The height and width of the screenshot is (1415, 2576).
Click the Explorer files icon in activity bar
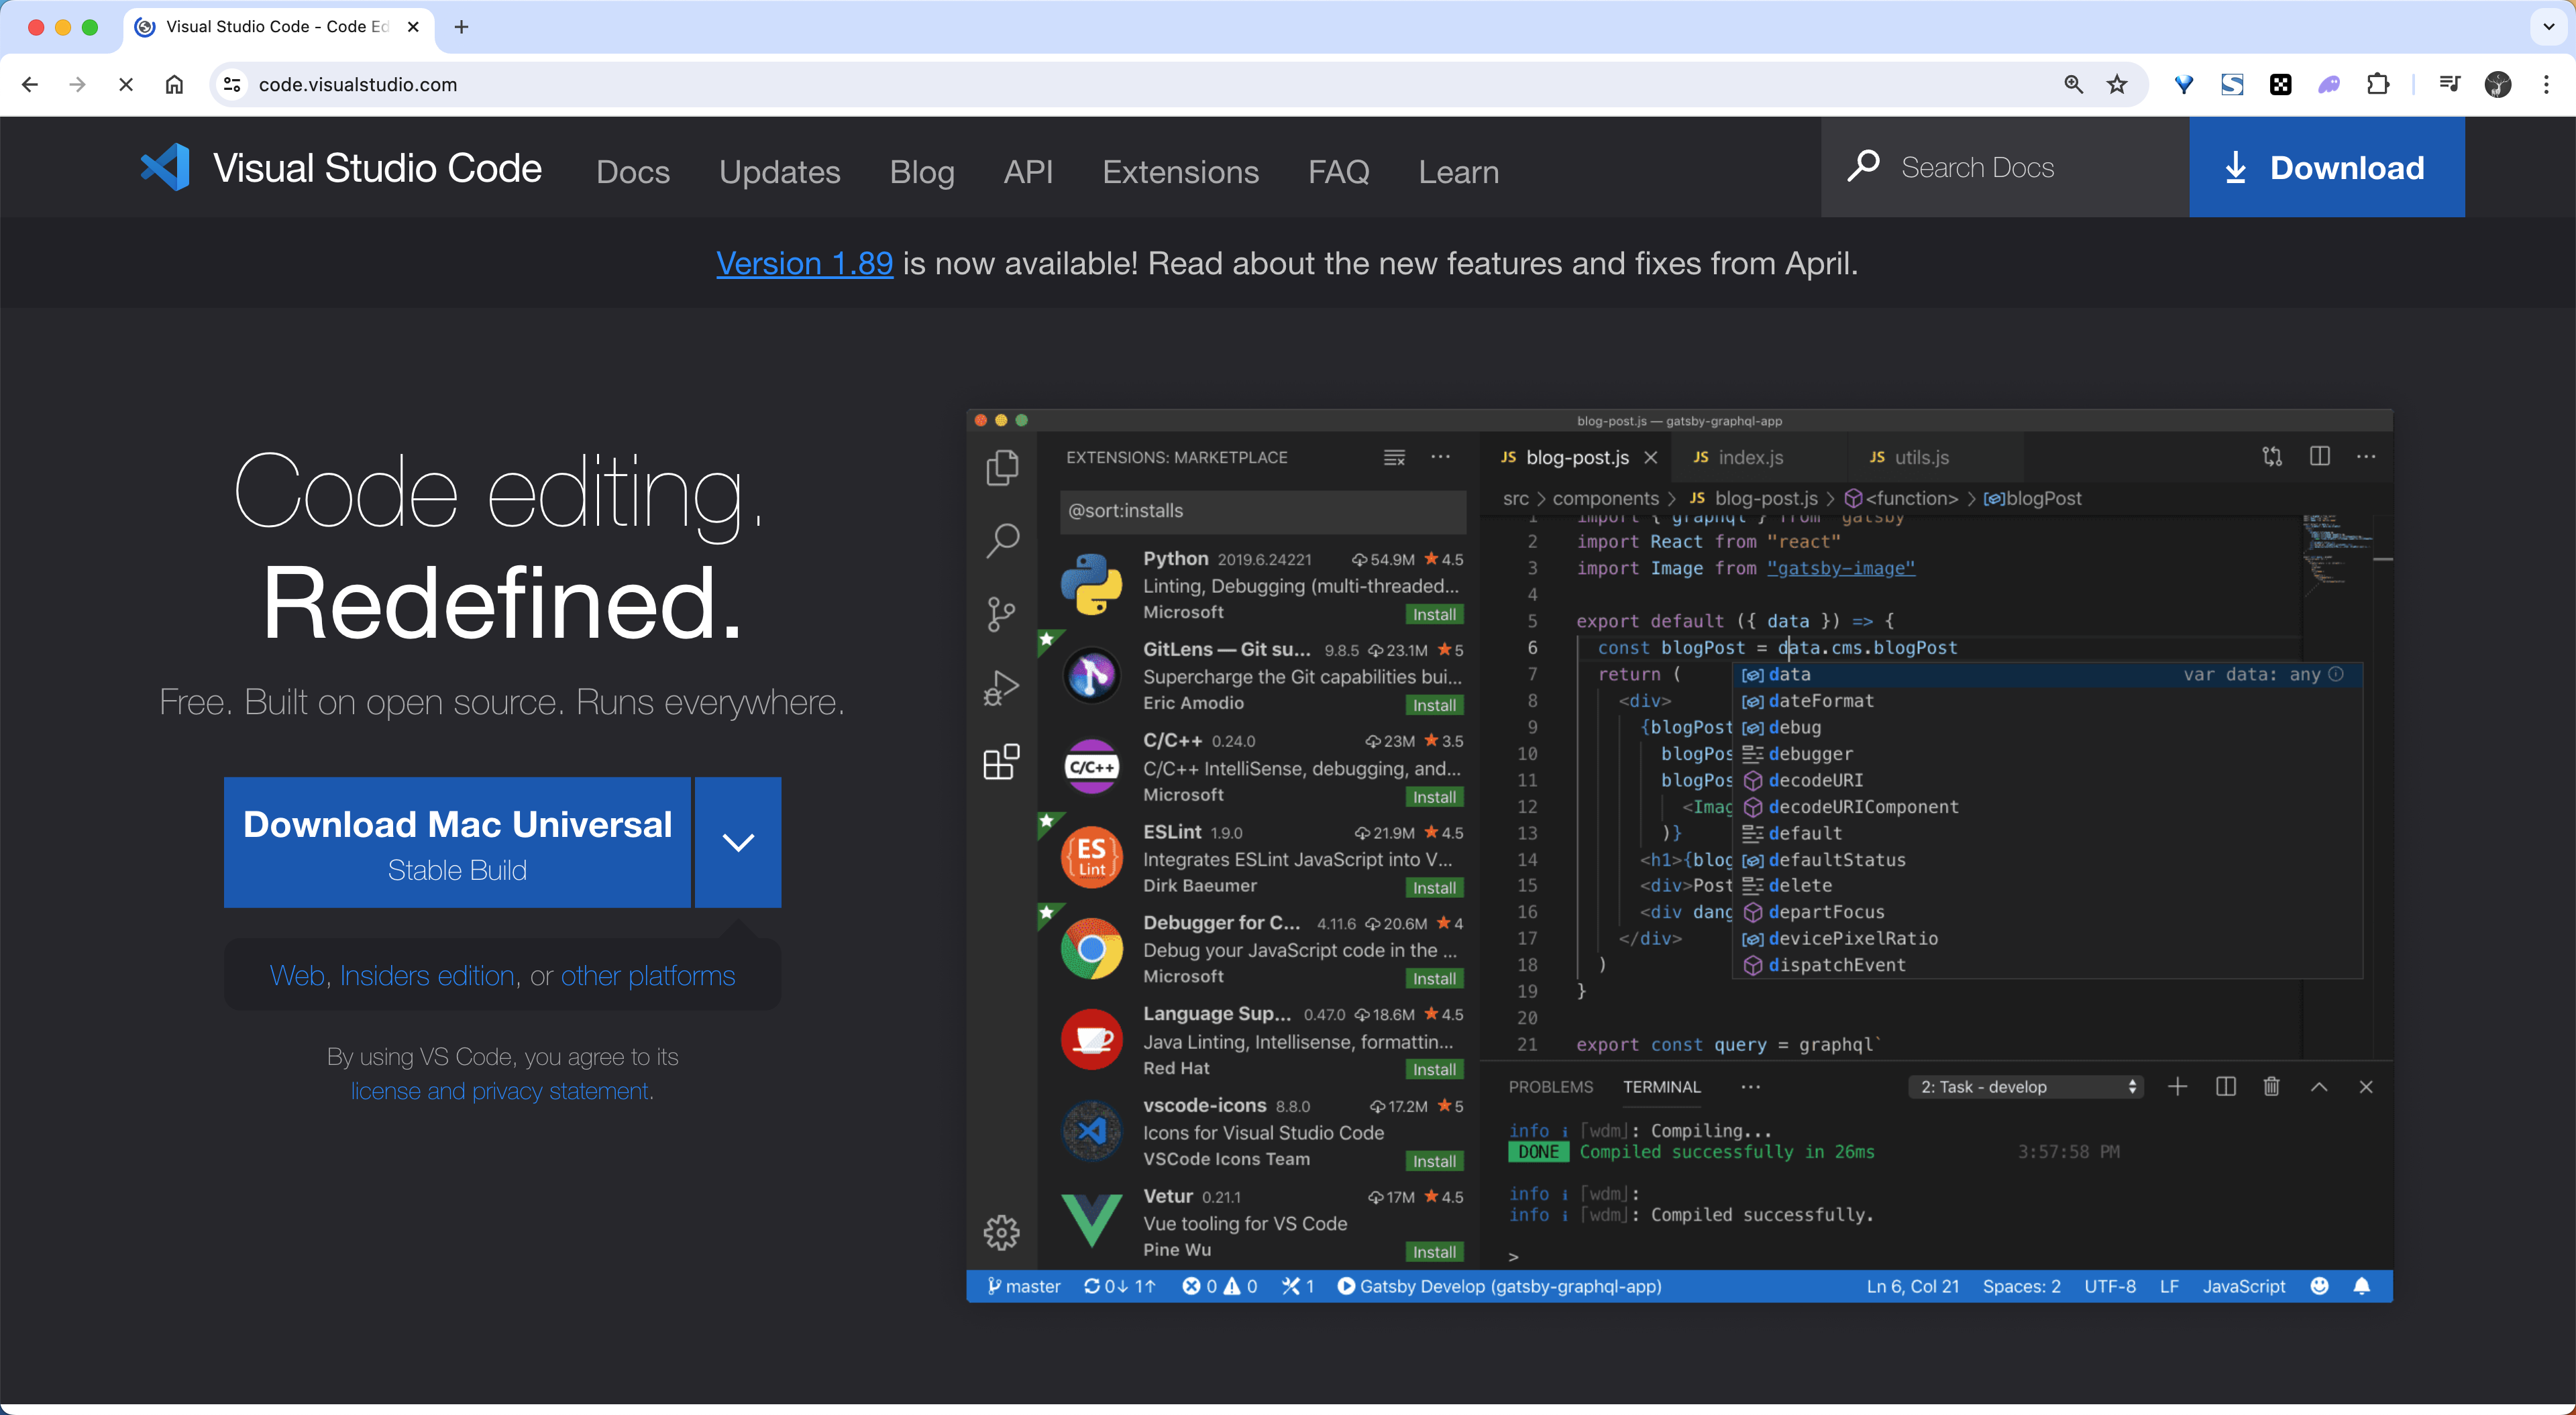pyautogui.click(x=1002, y=467)
